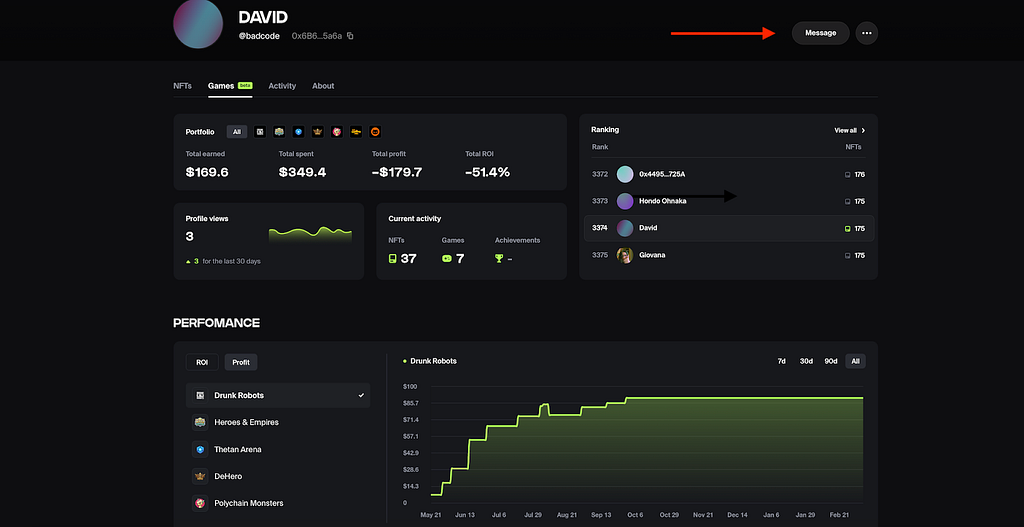Filter portfolio by Heroes & Empires icon
This screenshot has width=1024, height=527.
(279, 132)
